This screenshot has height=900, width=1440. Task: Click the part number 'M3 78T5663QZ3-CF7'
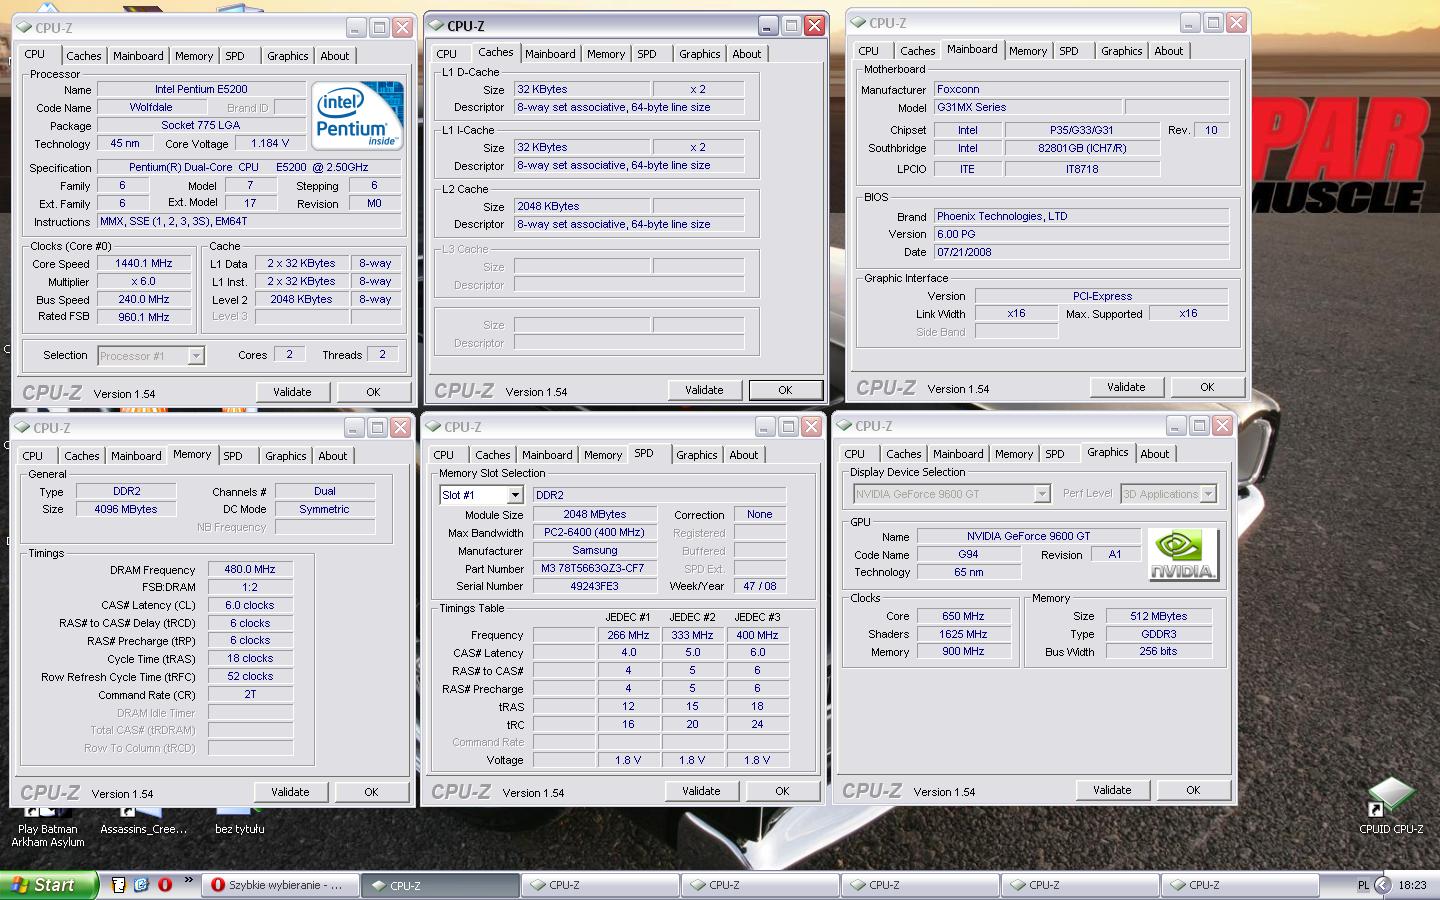(595, 568)
